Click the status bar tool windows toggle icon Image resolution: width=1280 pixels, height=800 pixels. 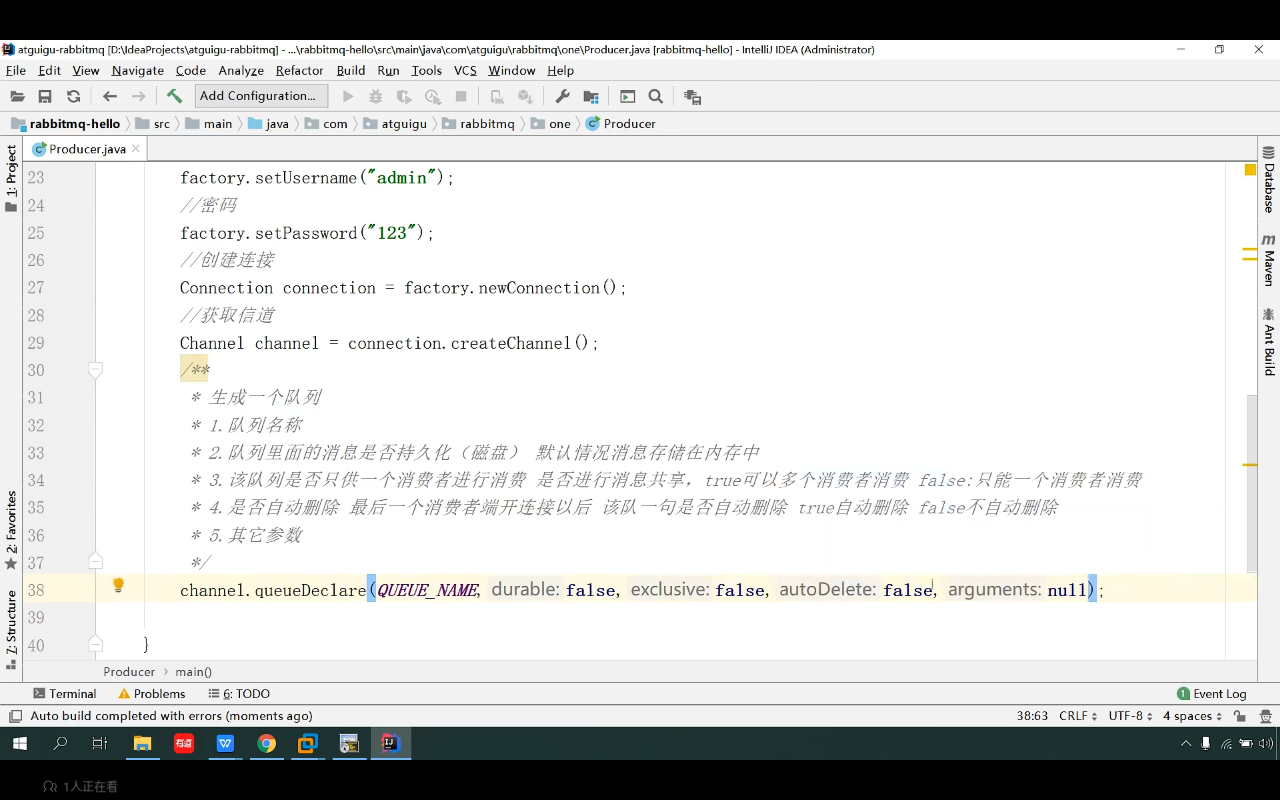(x=15, y=716)
